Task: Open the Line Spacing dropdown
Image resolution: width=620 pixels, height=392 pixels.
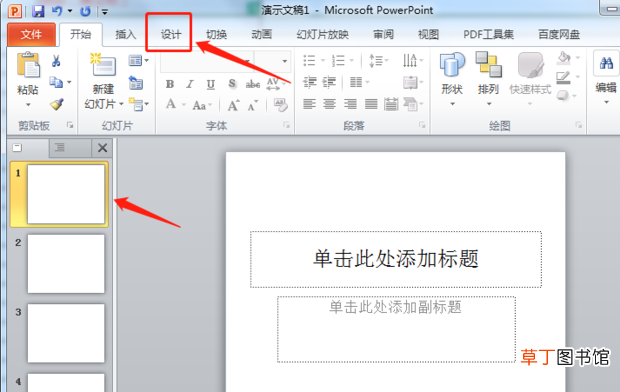Action: click(378, 61)
